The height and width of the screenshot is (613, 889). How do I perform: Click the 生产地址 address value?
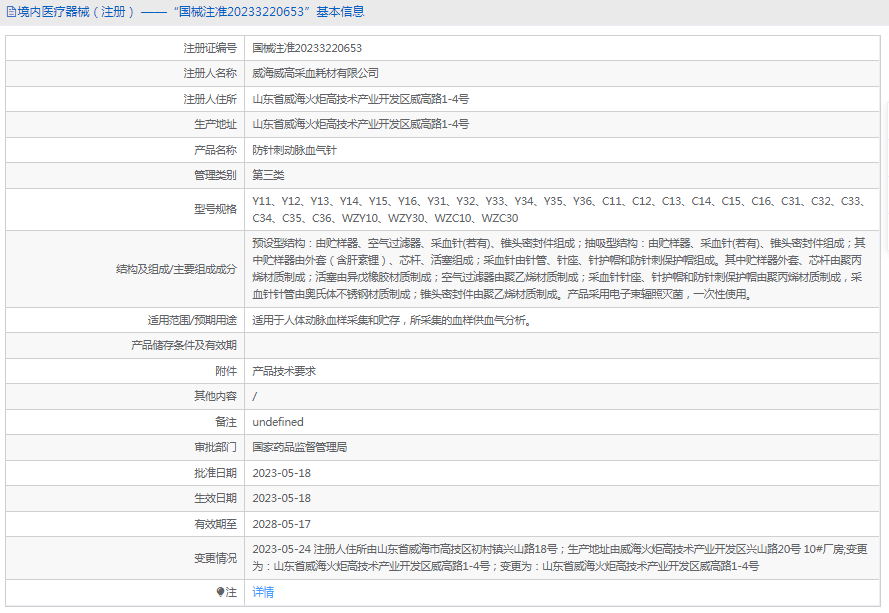pos(361,124)
